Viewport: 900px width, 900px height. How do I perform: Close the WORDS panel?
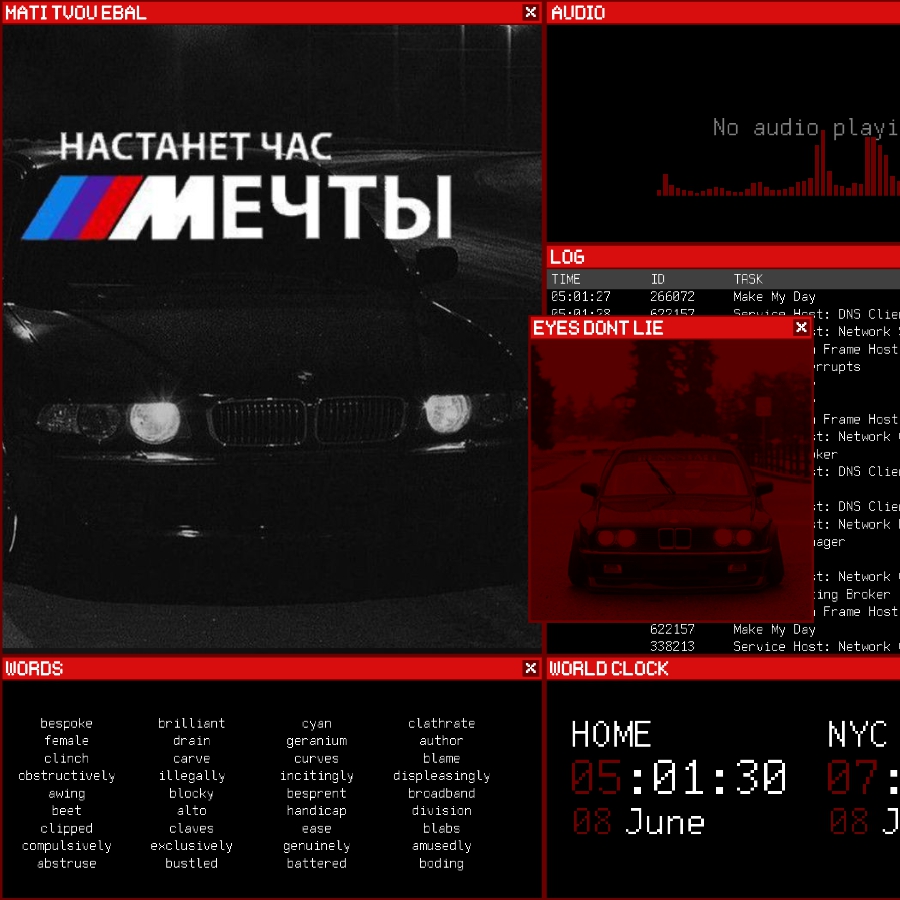530,668
